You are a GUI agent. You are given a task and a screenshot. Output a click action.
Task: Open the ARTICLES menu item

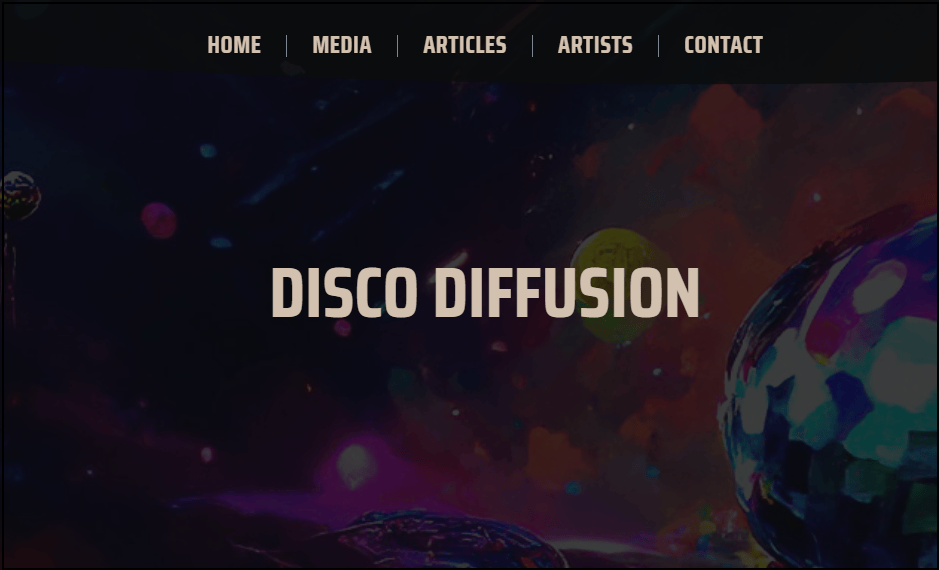coord(465,45)
